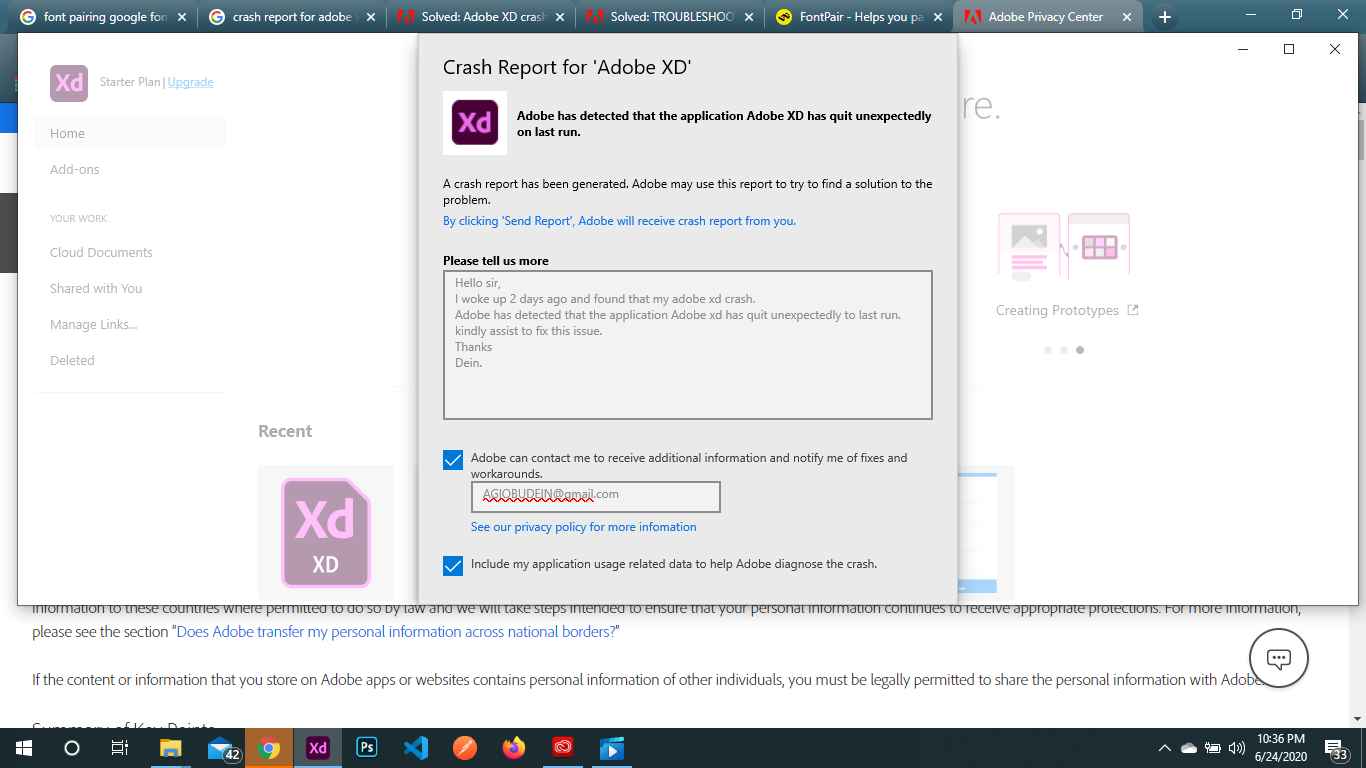Select the 'Adobe Privacy Center' tab
Viewport: 1366px width, 768px height.
coord(1049,17)
